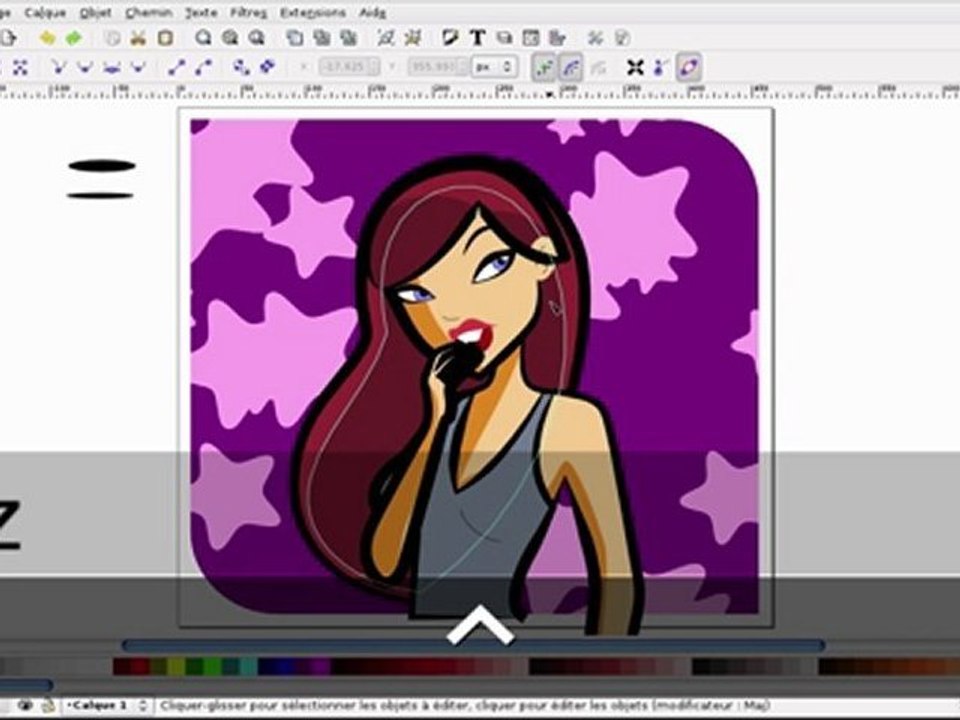The width and height of the screenshot is (960, 720).
Task: Open the Aide menu
Action: pyautogui.click(x=372, y=12)
